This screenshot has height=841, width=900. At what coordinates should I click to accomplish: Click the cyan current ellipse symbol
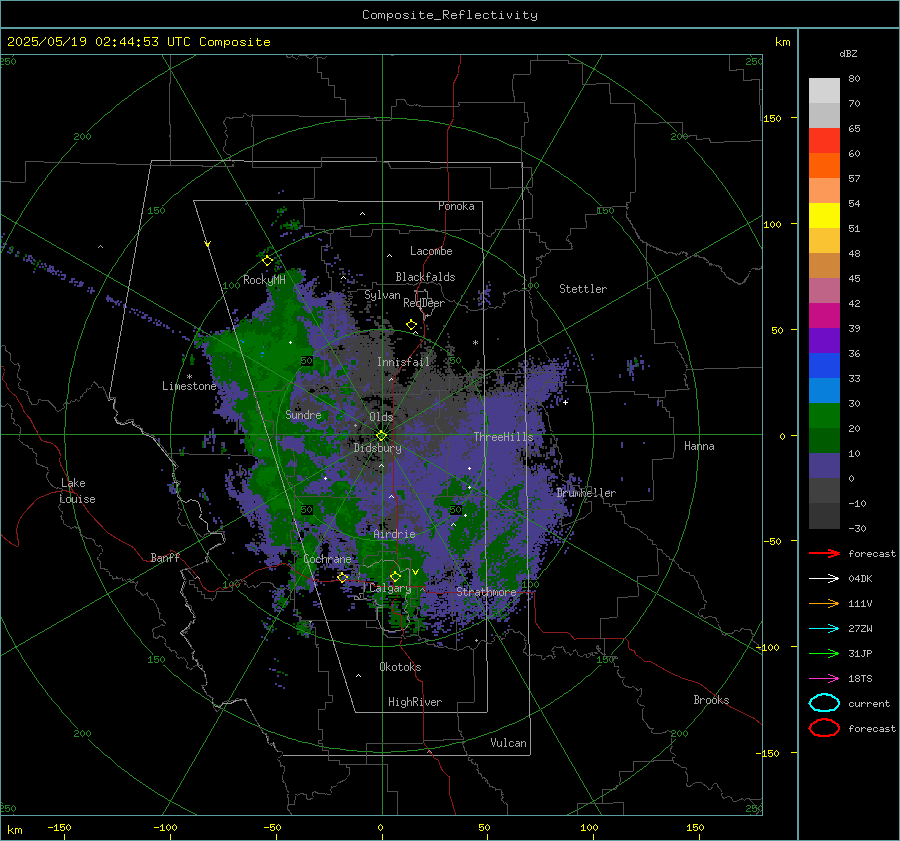pyautogui.click(x=824, y=703)
